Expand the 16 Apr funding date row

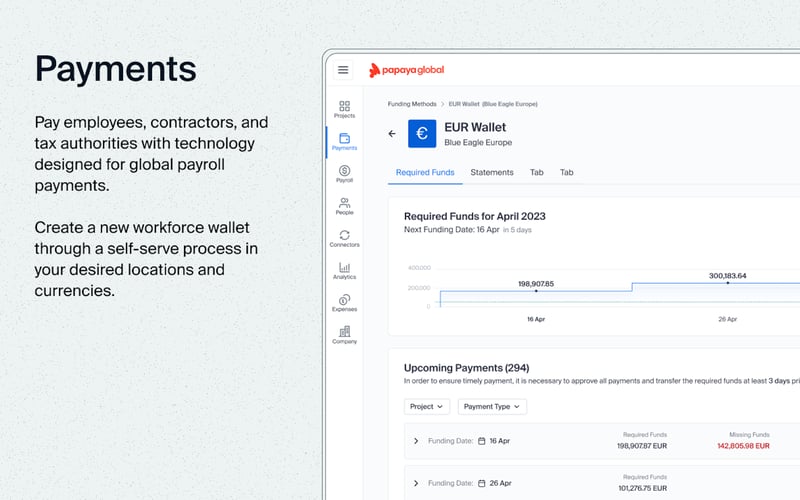416,441
